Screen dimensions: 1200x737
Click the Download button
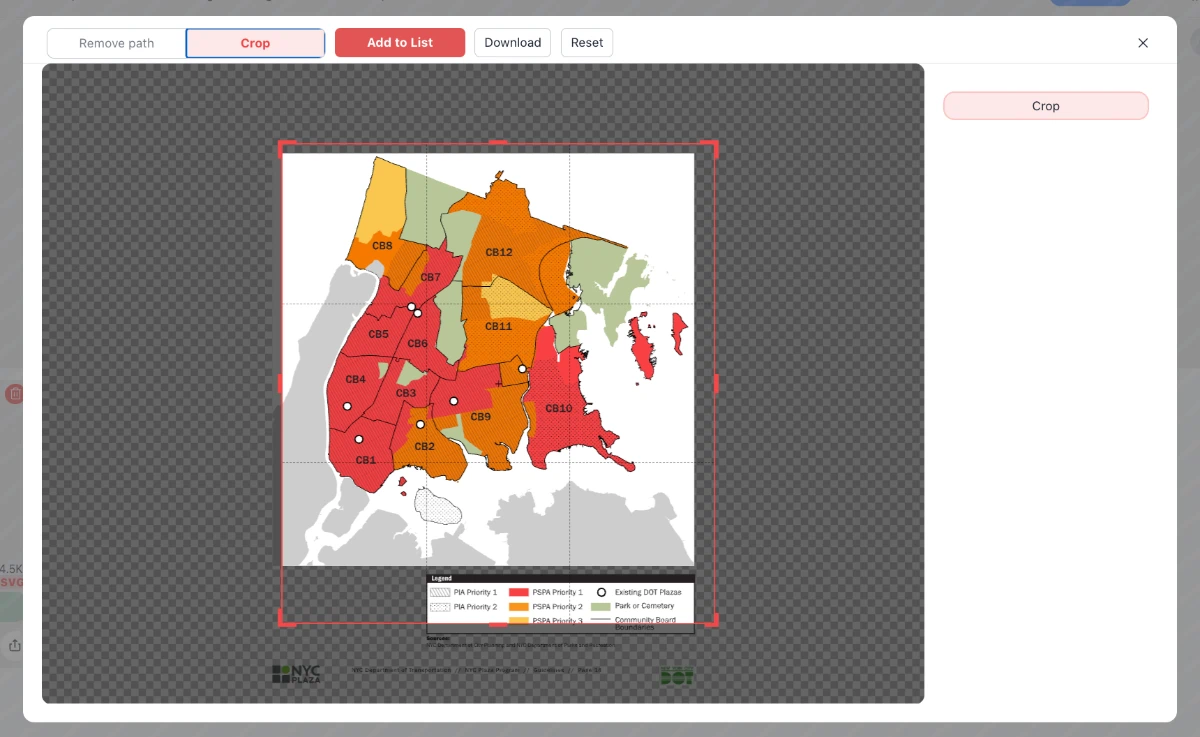coord(512,42)
